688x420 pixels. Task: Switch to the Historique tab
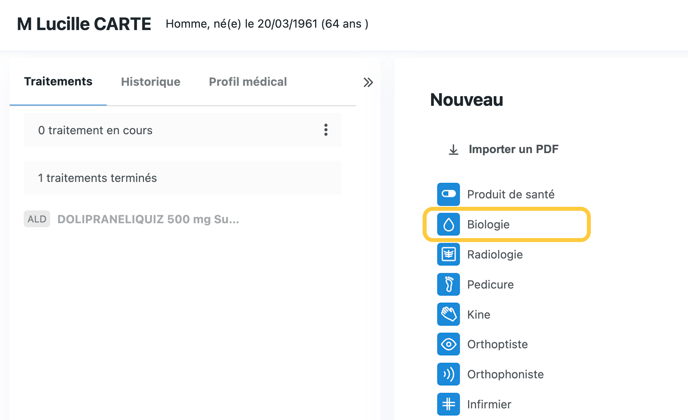click(151, 82)
